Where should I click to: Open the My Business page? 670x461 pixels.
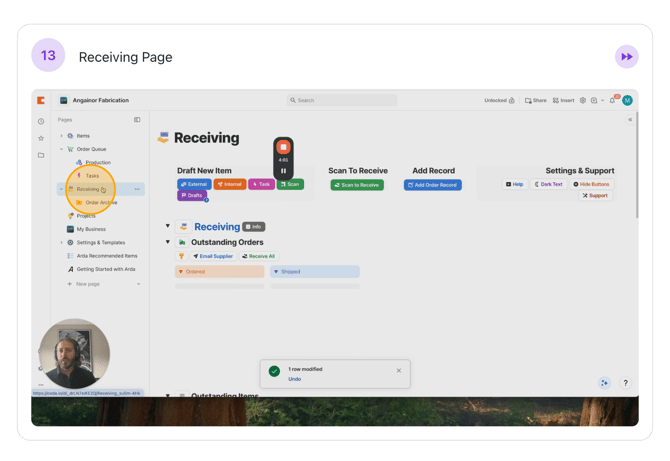[x=91, y=229]
